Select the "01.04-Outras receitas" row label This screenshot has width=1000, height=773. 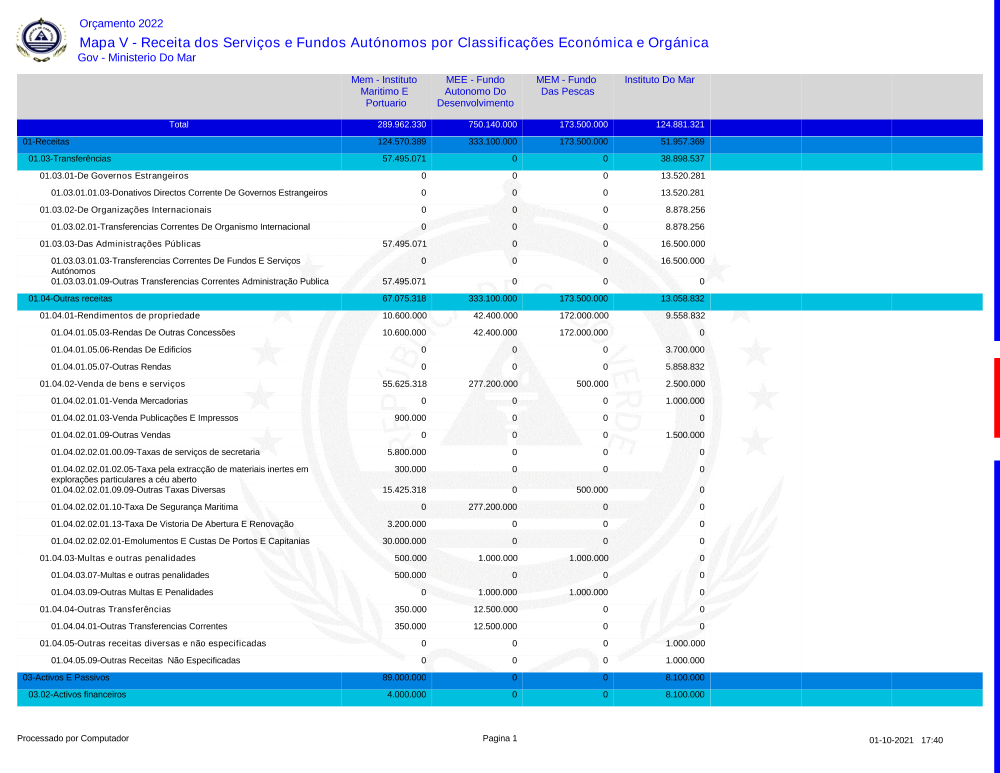(x=70, y=298)
